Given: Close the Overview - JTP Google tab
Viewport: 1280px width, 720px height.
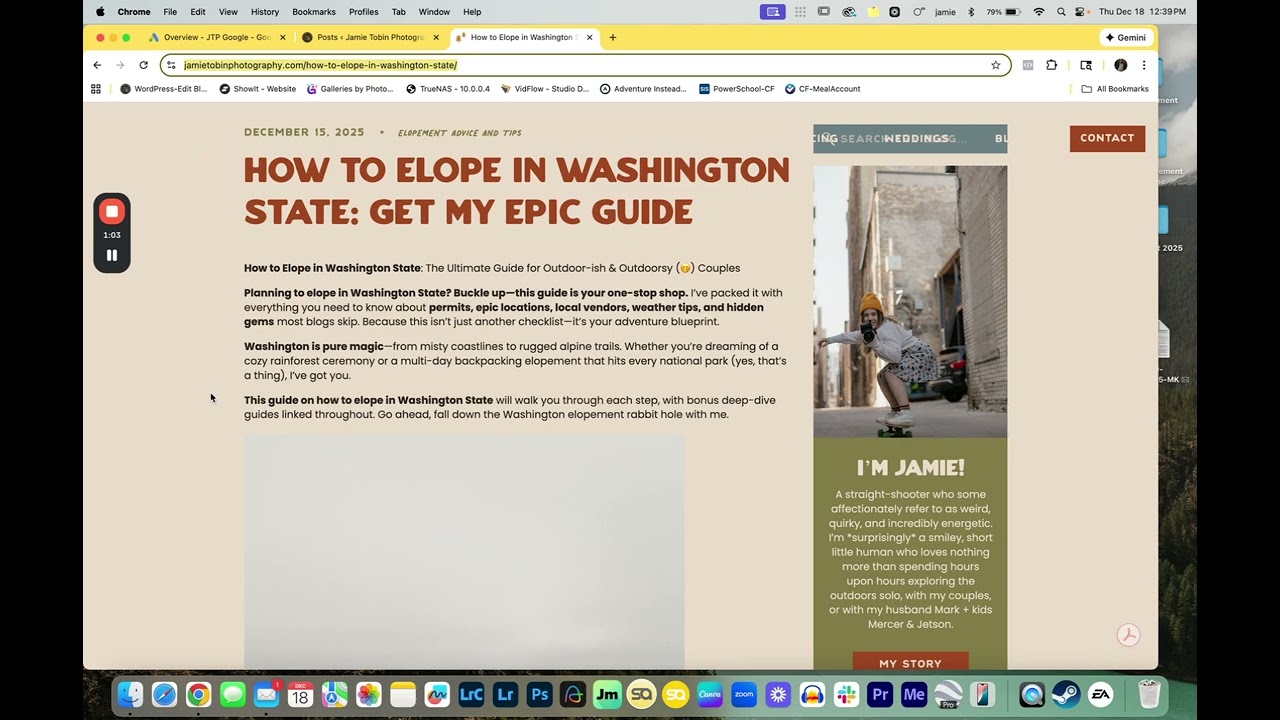Looking at the screenshot, I should click(x=283, y=37).
